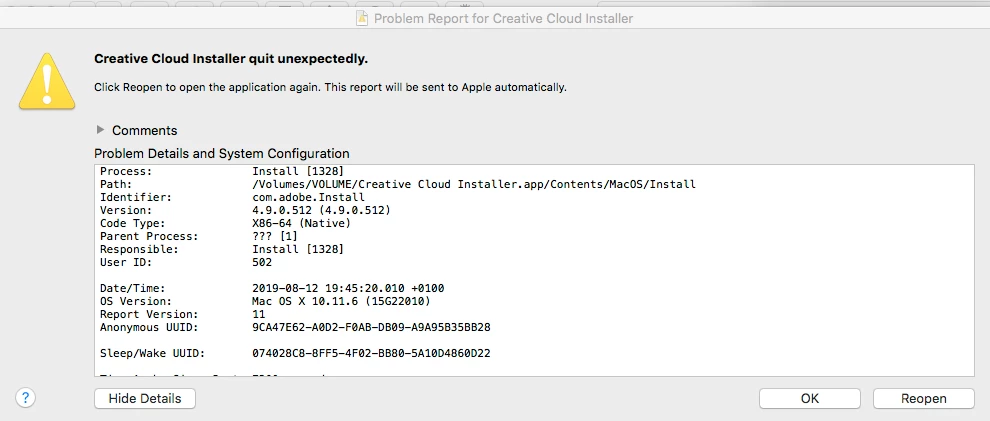Click the OK button

click(809, 398)
